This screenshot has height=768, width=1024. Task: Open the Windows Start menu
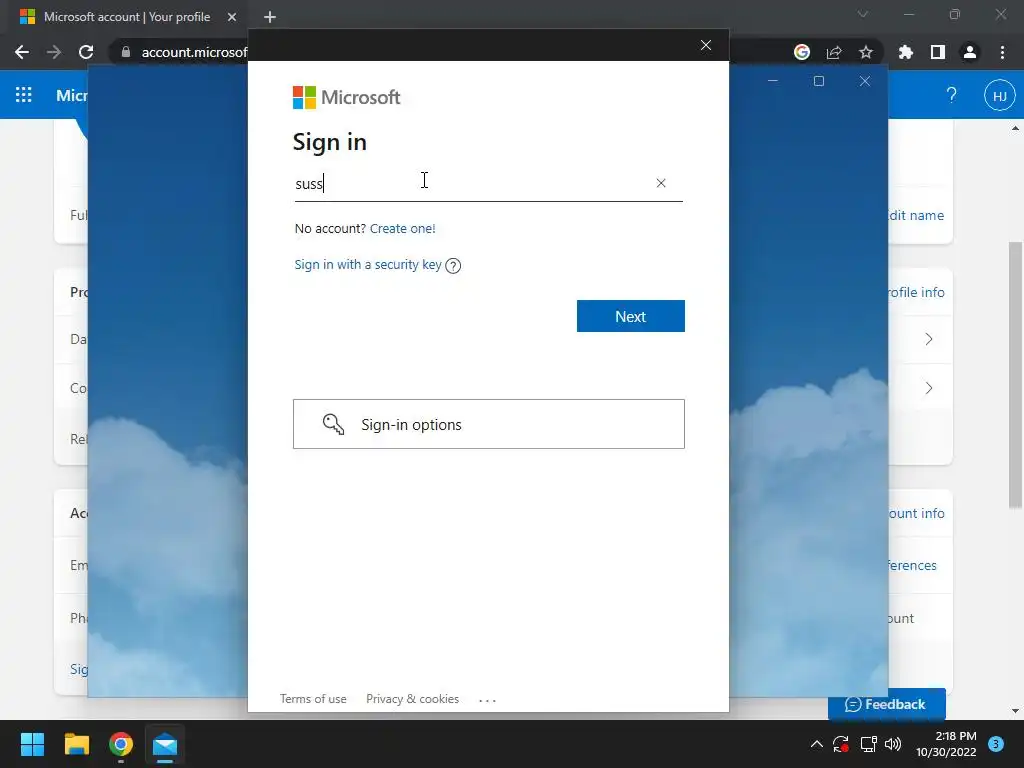[x=32, y=744]
